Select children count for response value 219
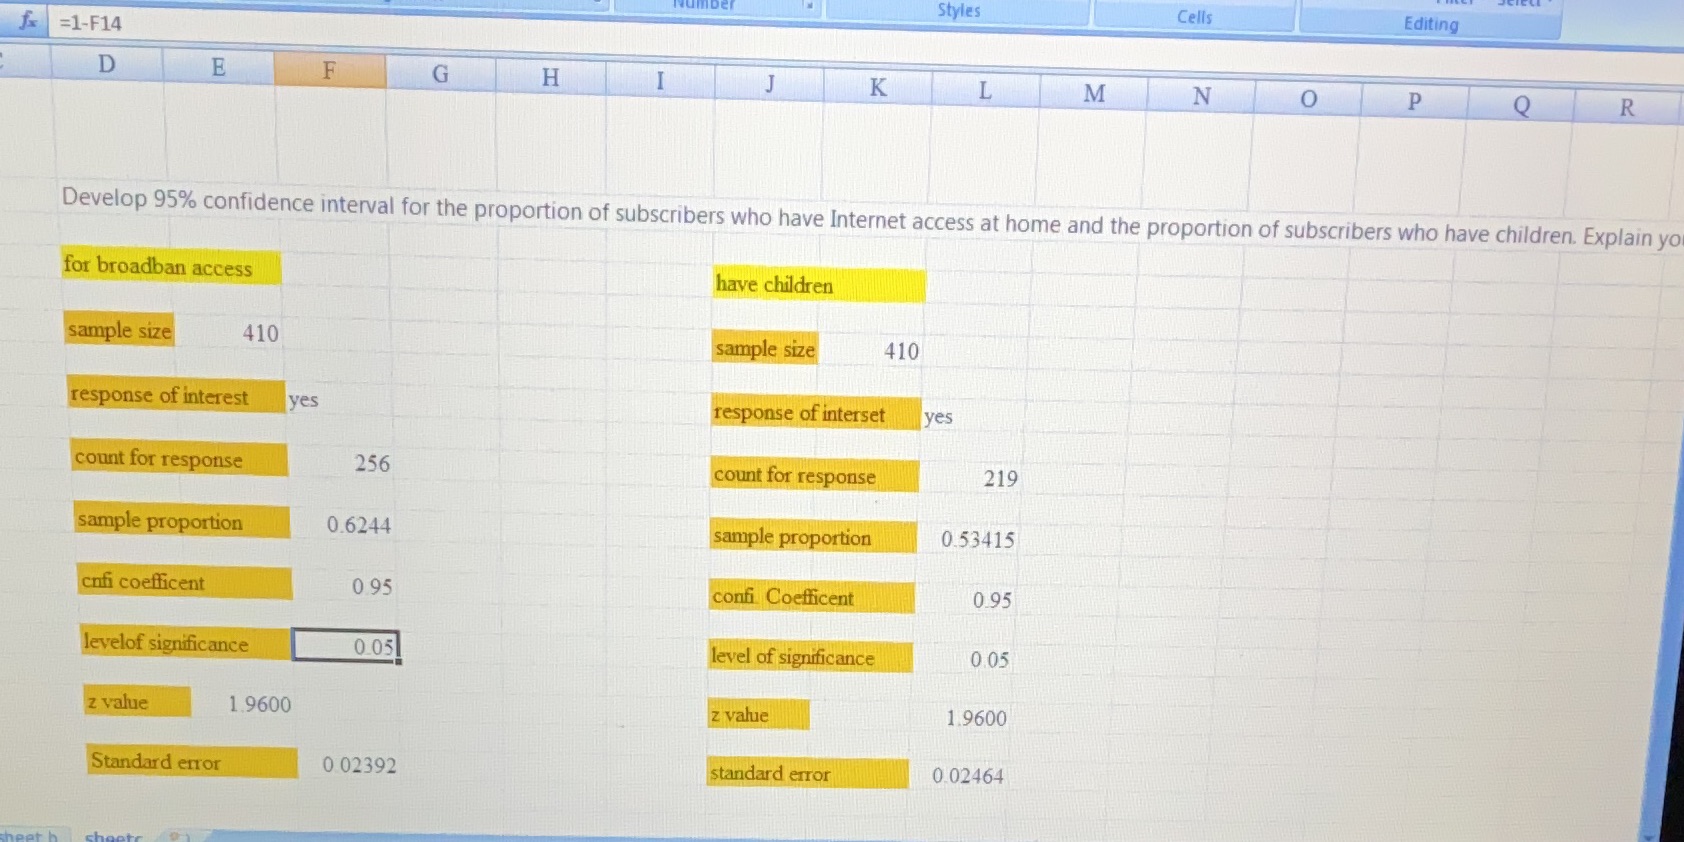 pyautogui.click(x=1000, y=479)
